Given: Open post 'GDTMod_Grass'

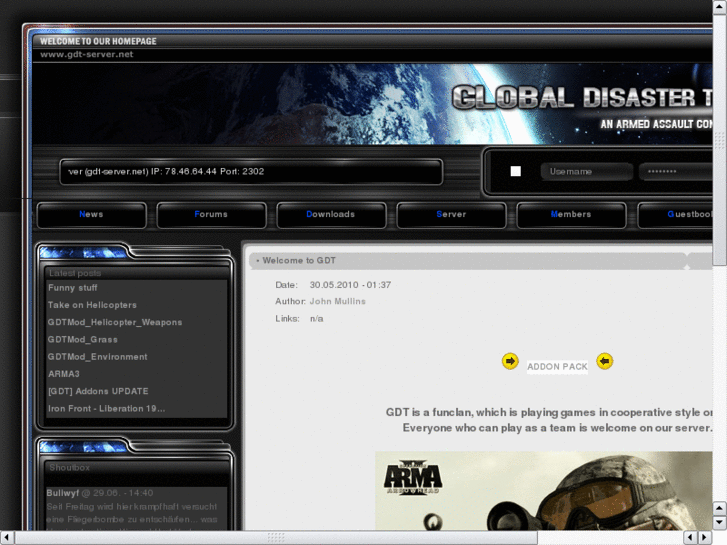Looking at the screenshot, I should (83, 340).
